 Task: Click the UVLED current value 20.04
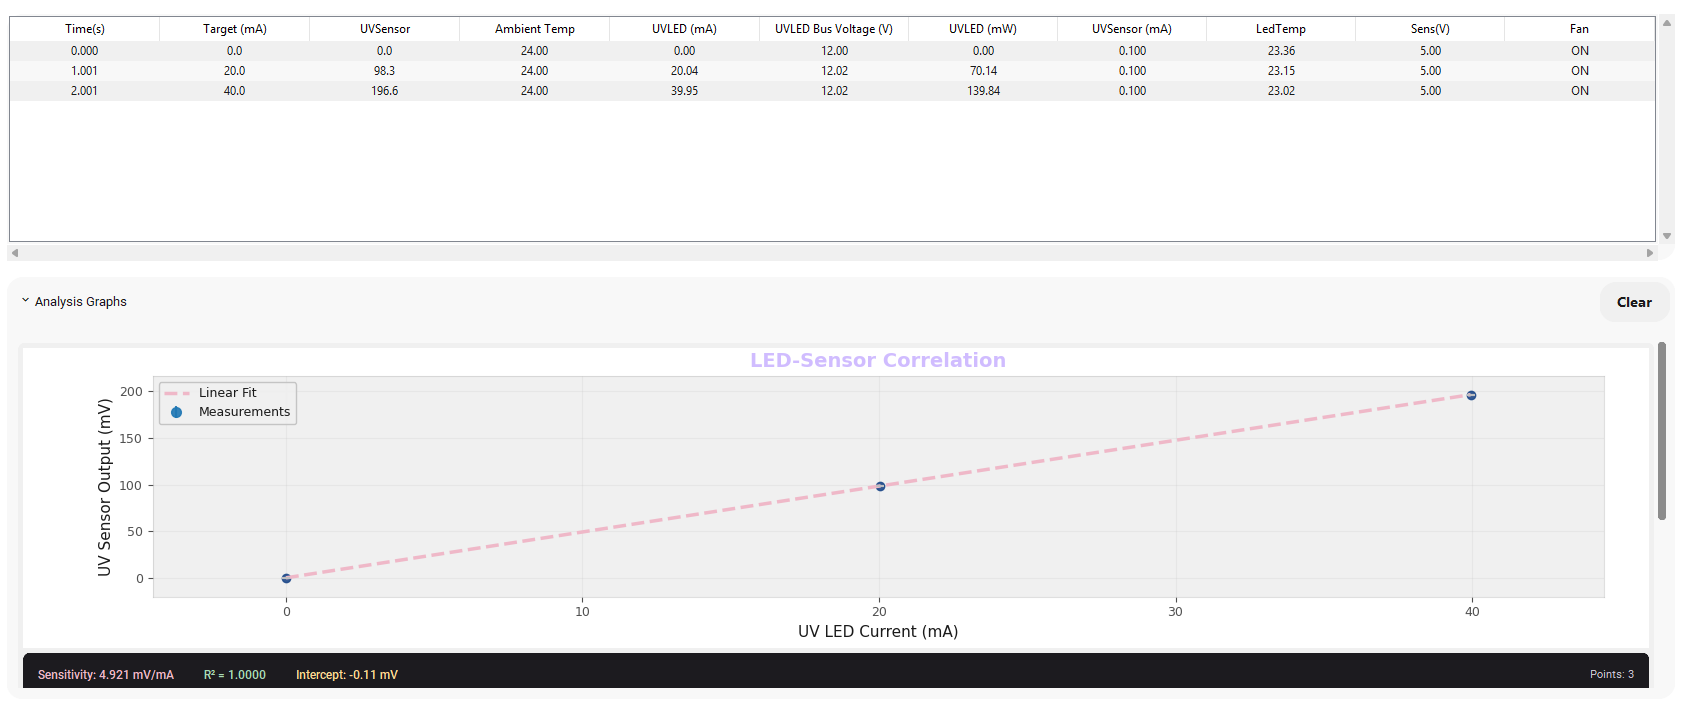point(685,71)
